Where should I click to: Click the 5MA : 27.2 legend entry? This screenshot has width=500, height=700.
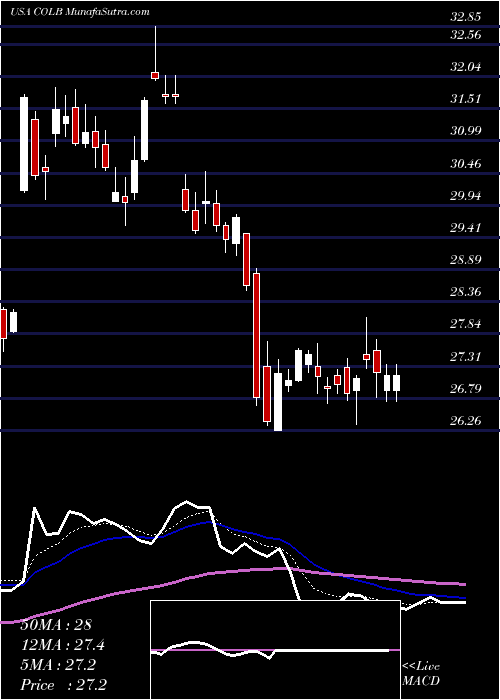click(58, 665)
